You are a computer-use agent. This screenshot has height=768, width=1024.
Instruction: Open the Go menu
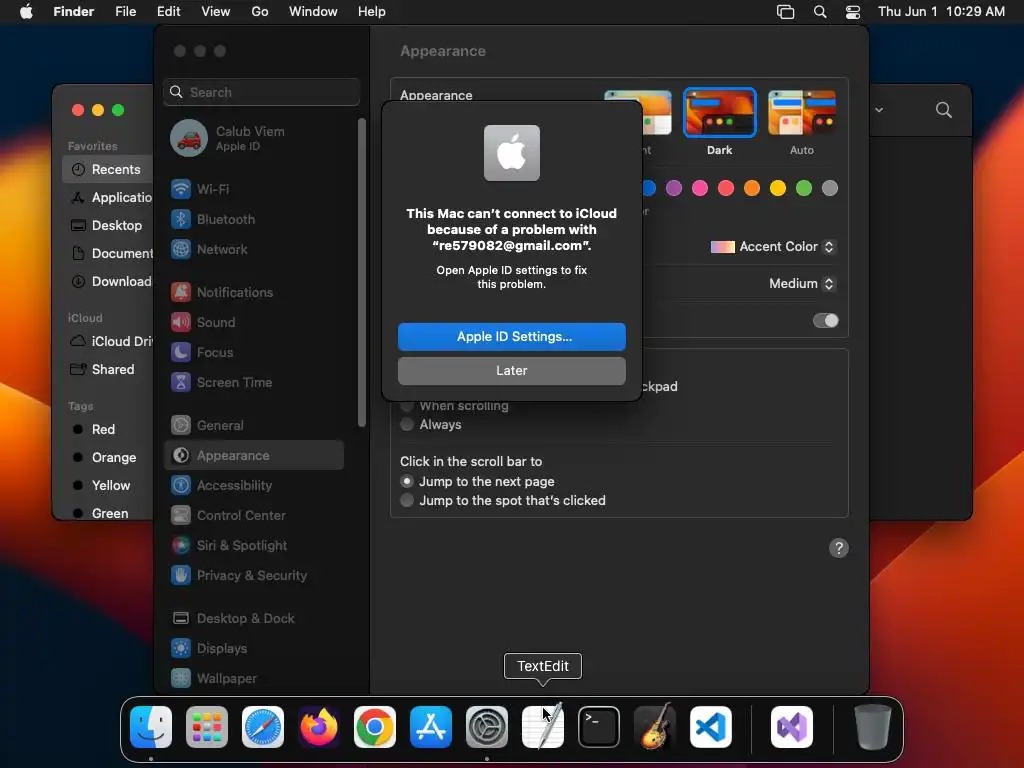pyautogui.click(x=260, y=12)
